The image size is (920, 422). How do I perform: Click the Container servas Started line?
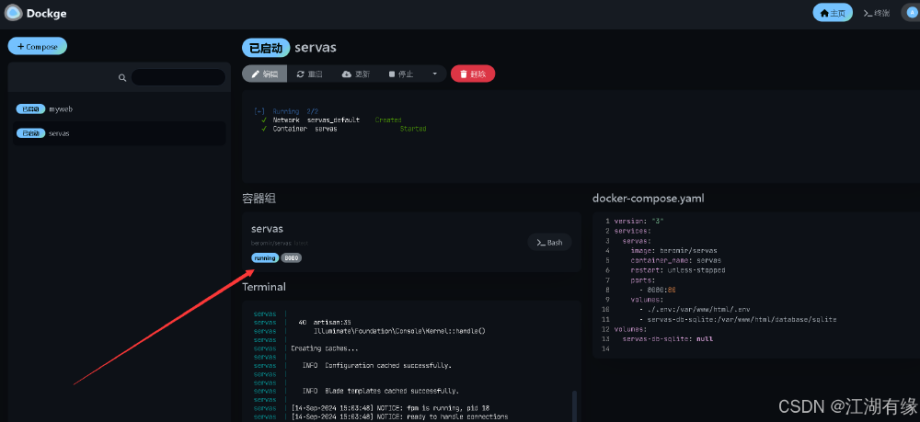344,129
